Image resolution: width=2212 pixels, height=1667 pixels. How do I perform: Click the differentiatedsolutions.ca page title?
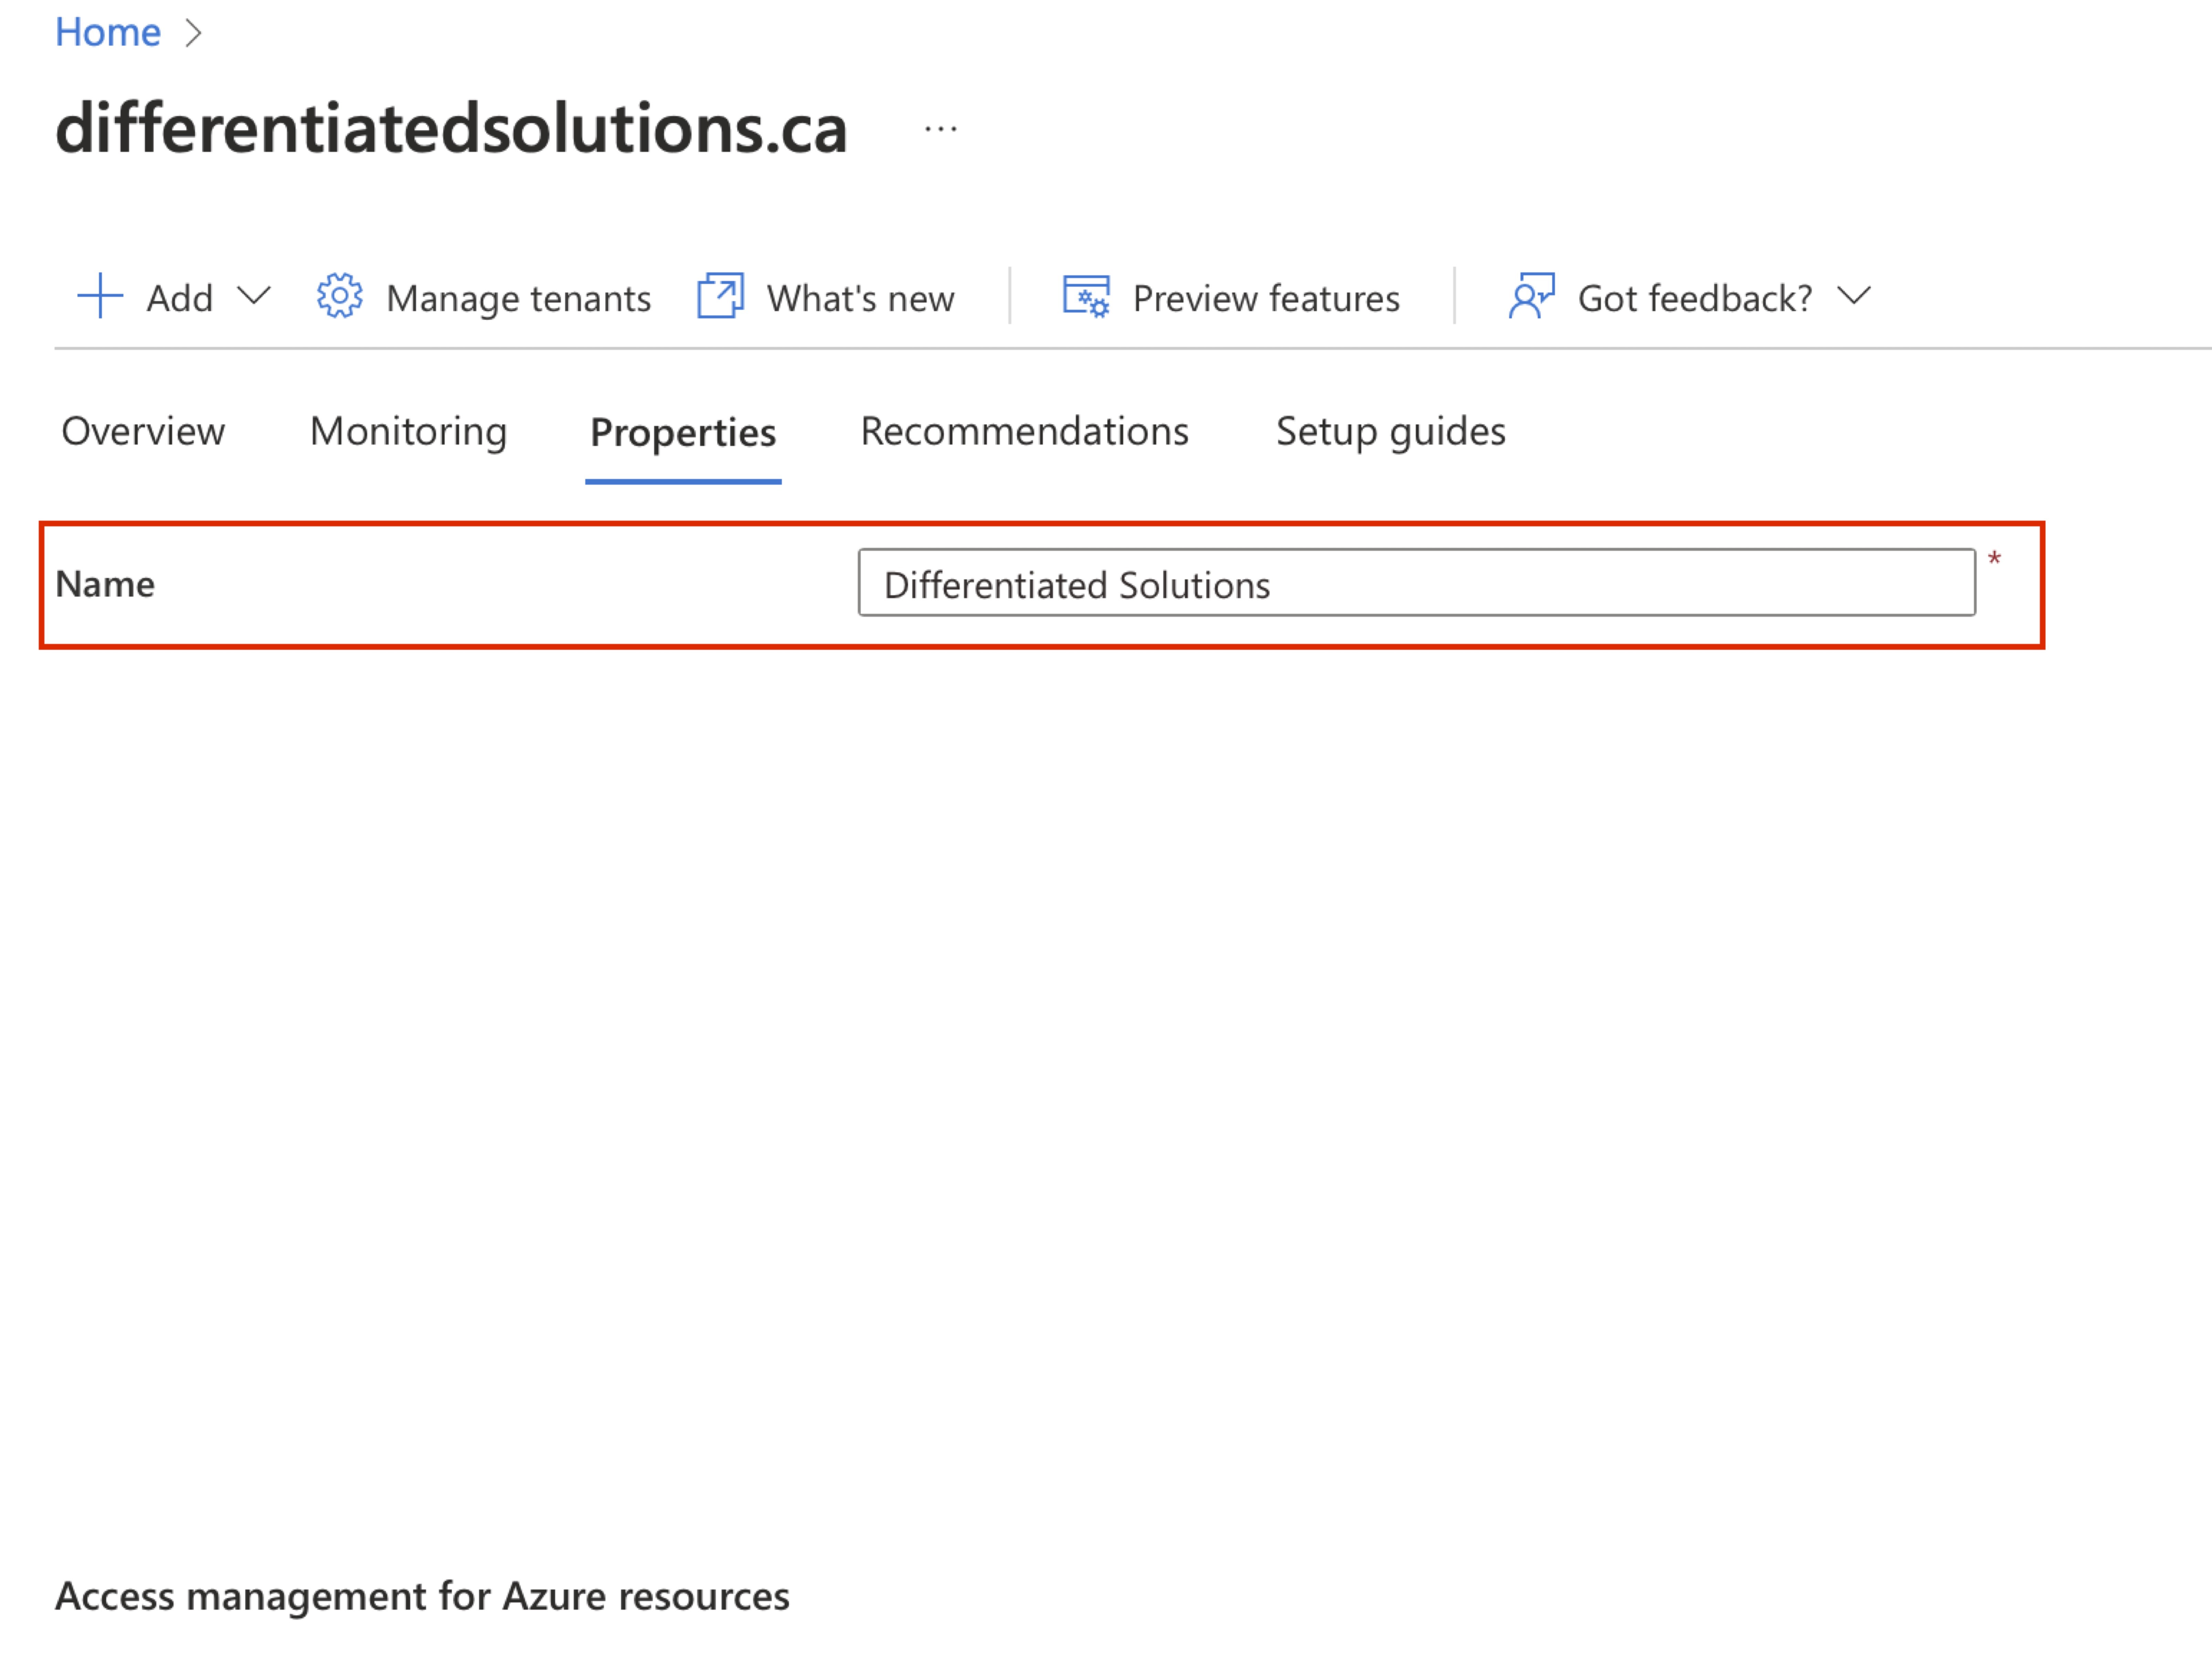[451, 128]
